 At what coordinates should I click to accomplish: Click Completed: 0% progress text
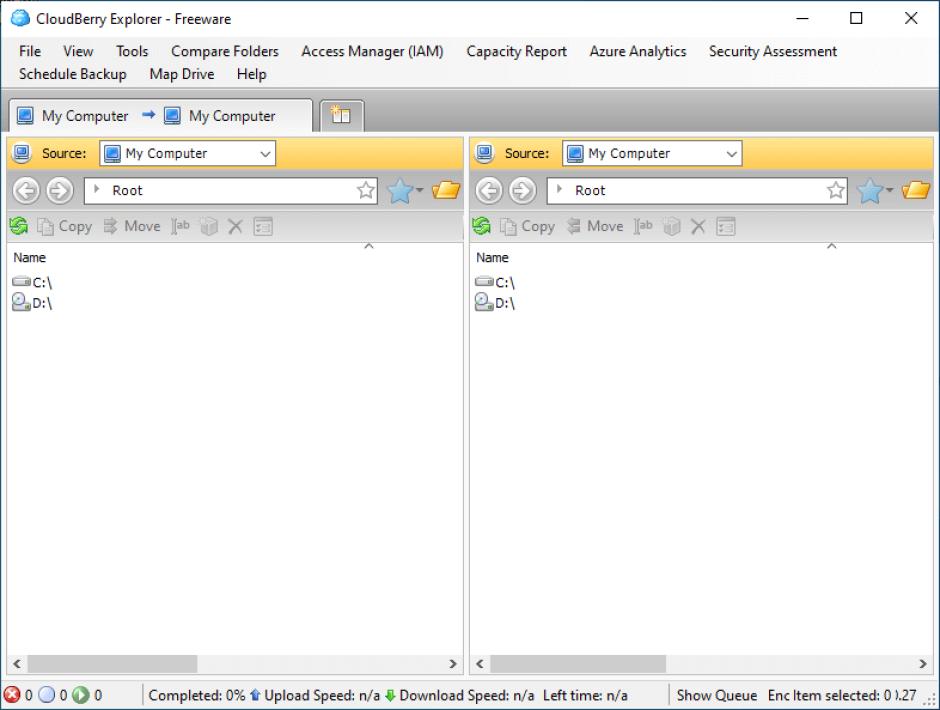197,695
